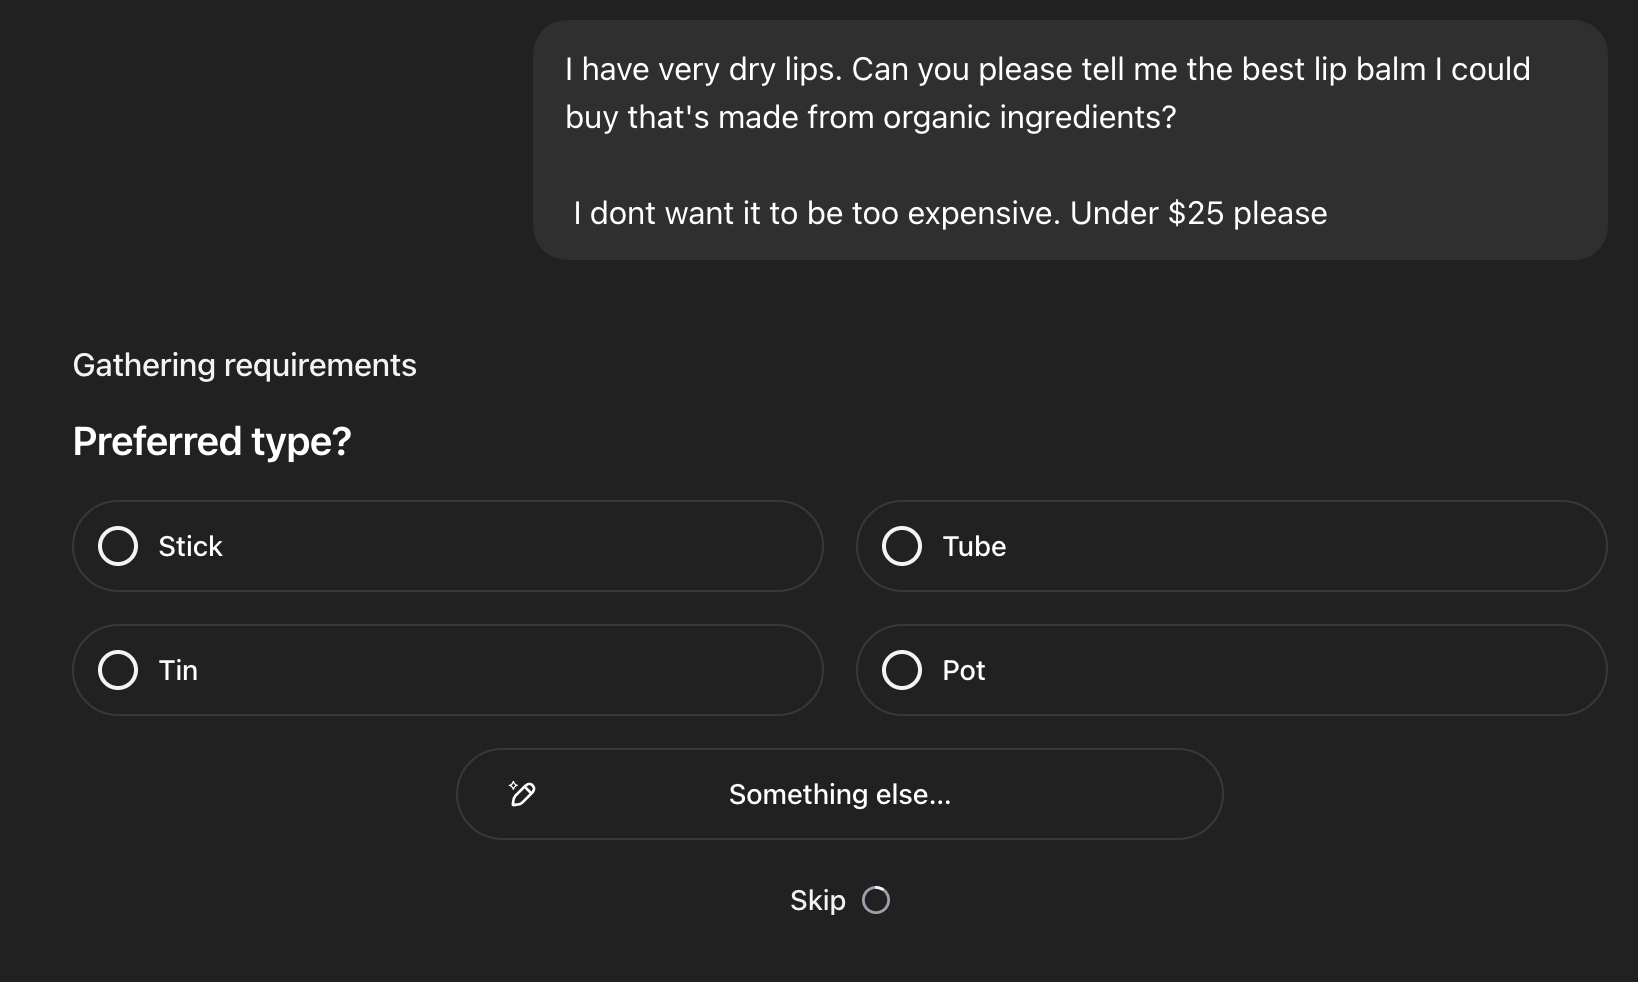Click the "Pot" option label text
The width and height of the screenshot is (1638, 982).
click(963, 670)
